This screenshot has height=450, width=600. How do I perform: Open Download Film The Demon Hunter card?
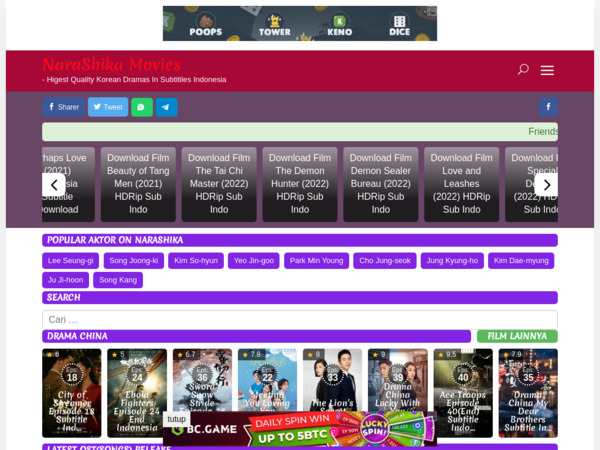coord(300,184)
